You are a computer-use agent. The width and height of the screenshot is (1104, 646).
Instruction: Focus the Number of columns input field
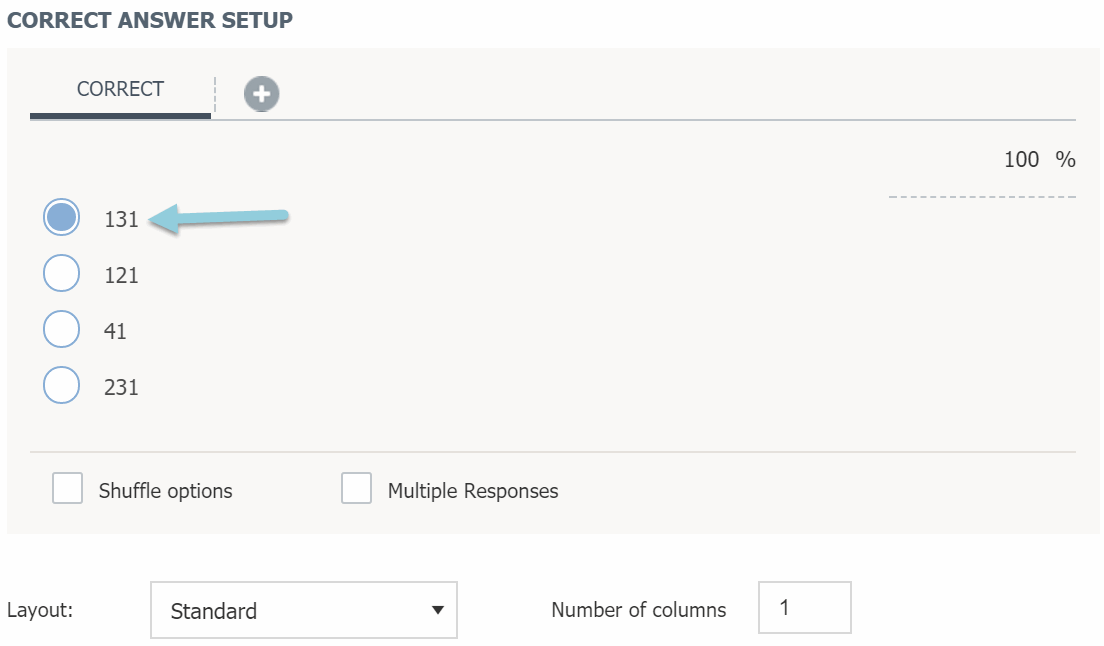804,608
